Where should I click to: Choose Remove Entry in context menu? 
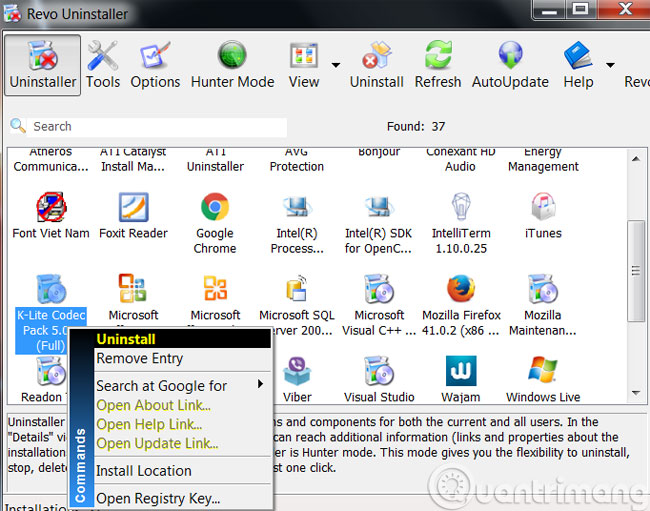click(x=182, y=358)
